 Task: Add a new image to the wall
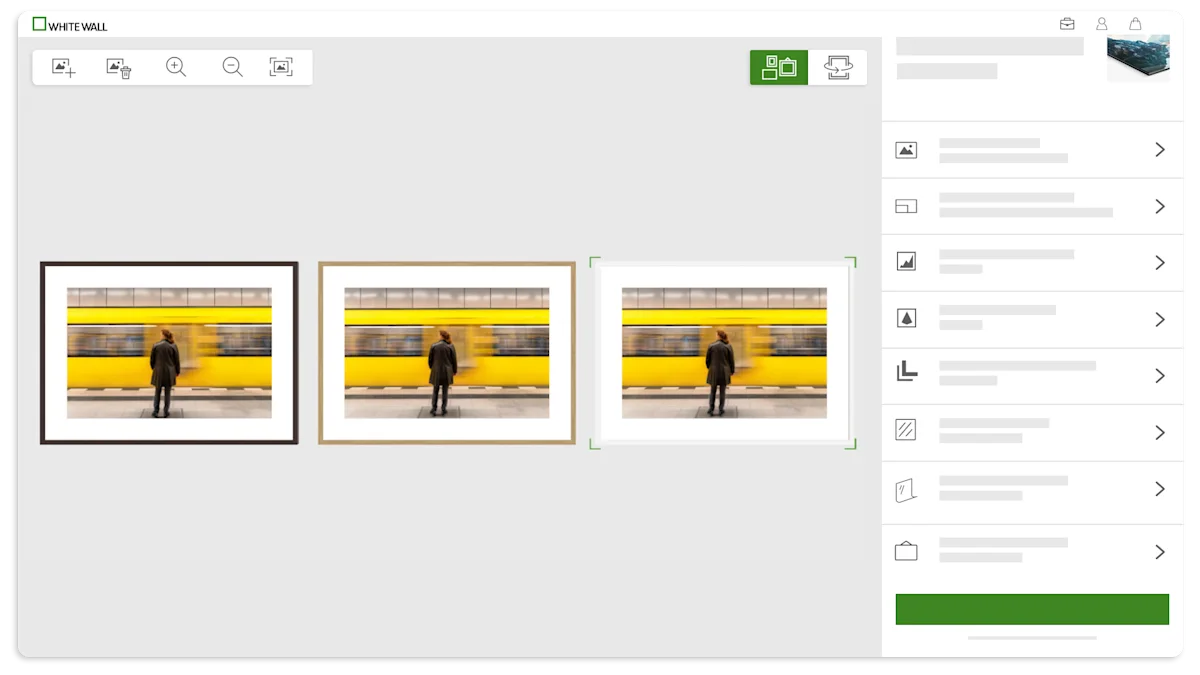coord(64,68)
